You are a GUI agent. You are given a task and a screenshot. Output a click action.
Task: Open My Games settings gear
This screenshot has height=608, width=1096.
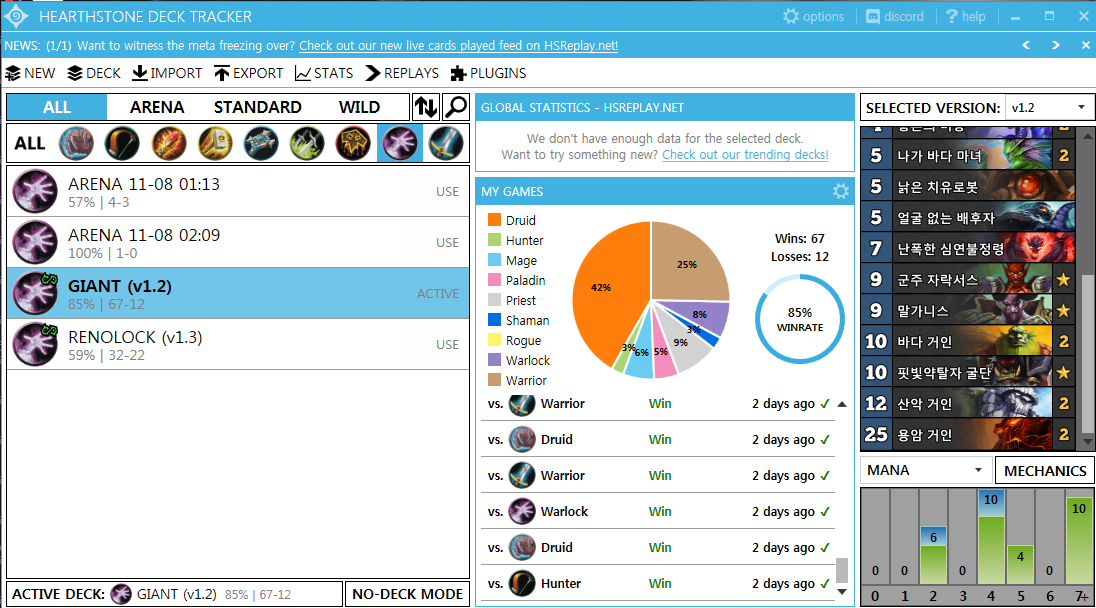coord(841,191)
